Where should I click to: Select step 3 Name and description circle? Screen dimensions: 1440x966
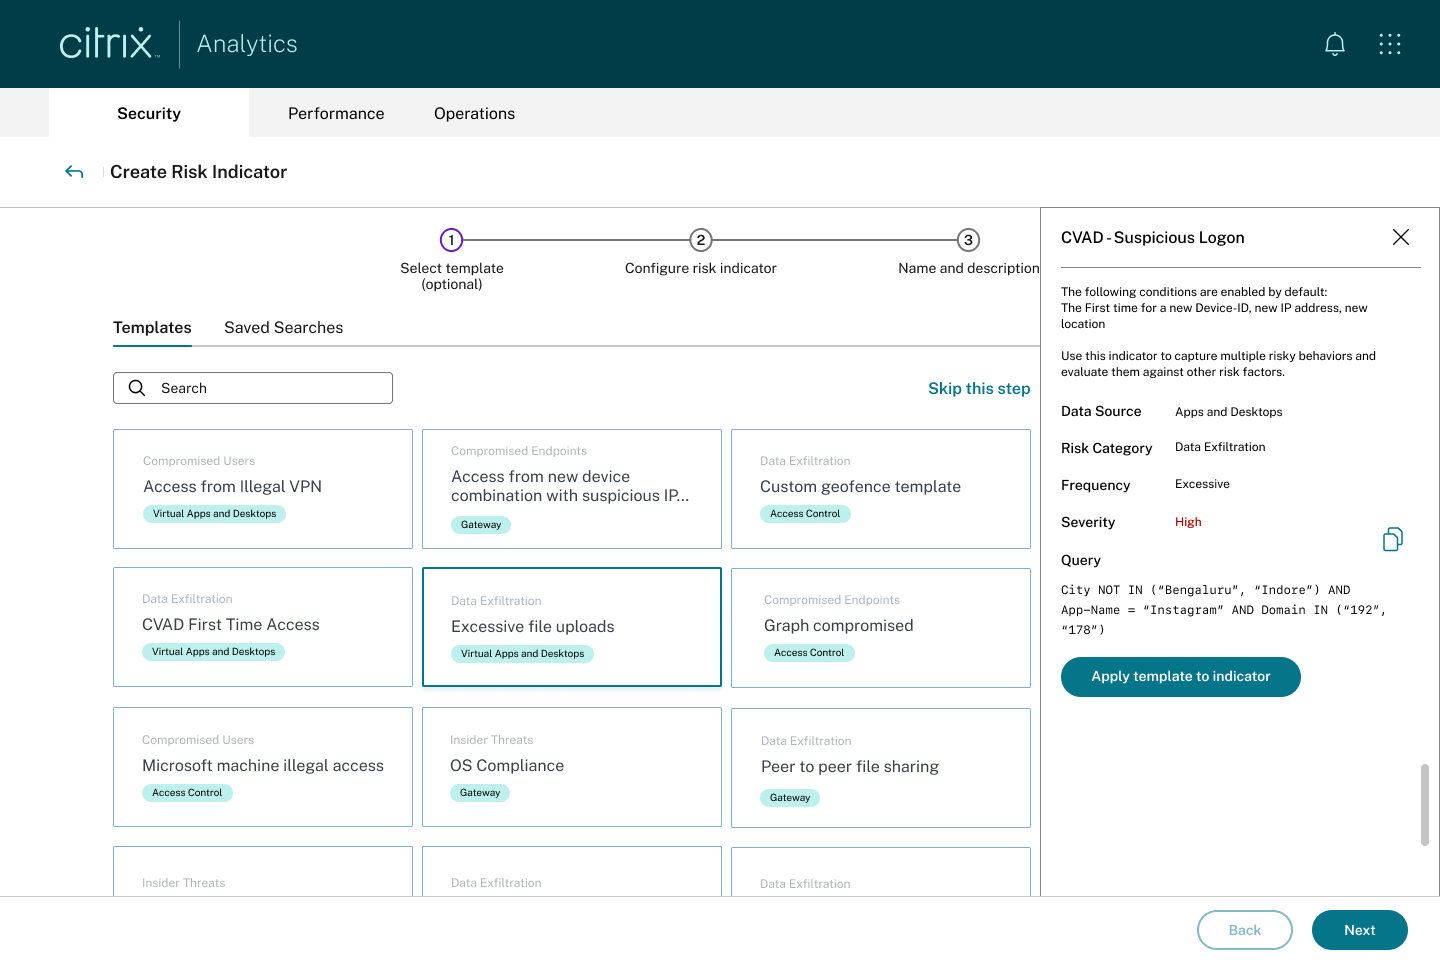pos(968,240)
